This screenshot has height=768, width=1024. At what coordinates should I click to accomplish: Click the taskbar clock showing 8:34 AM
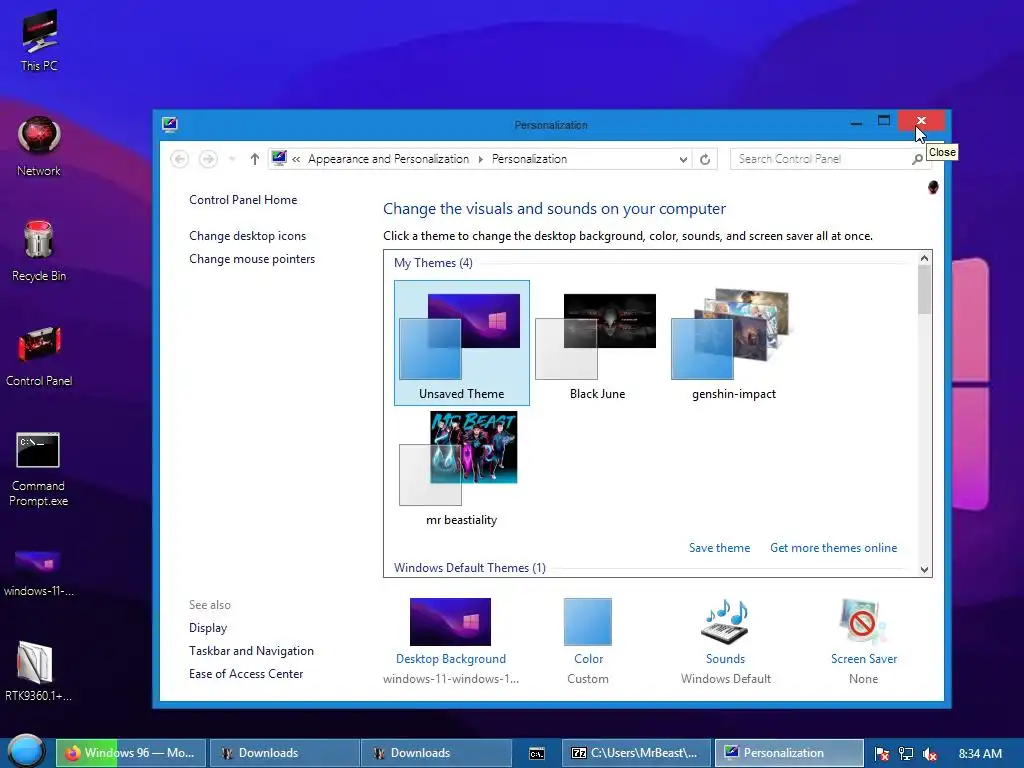(x=980, y=754)
